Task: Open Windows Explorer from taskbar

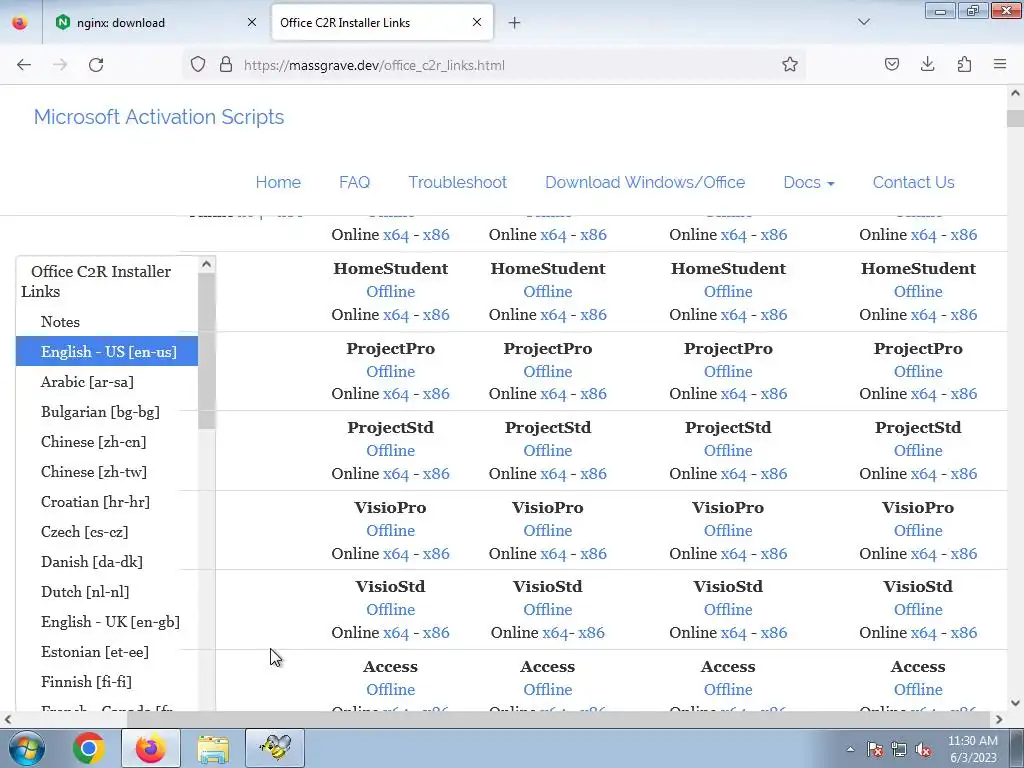Action: (x=213, y=748)
